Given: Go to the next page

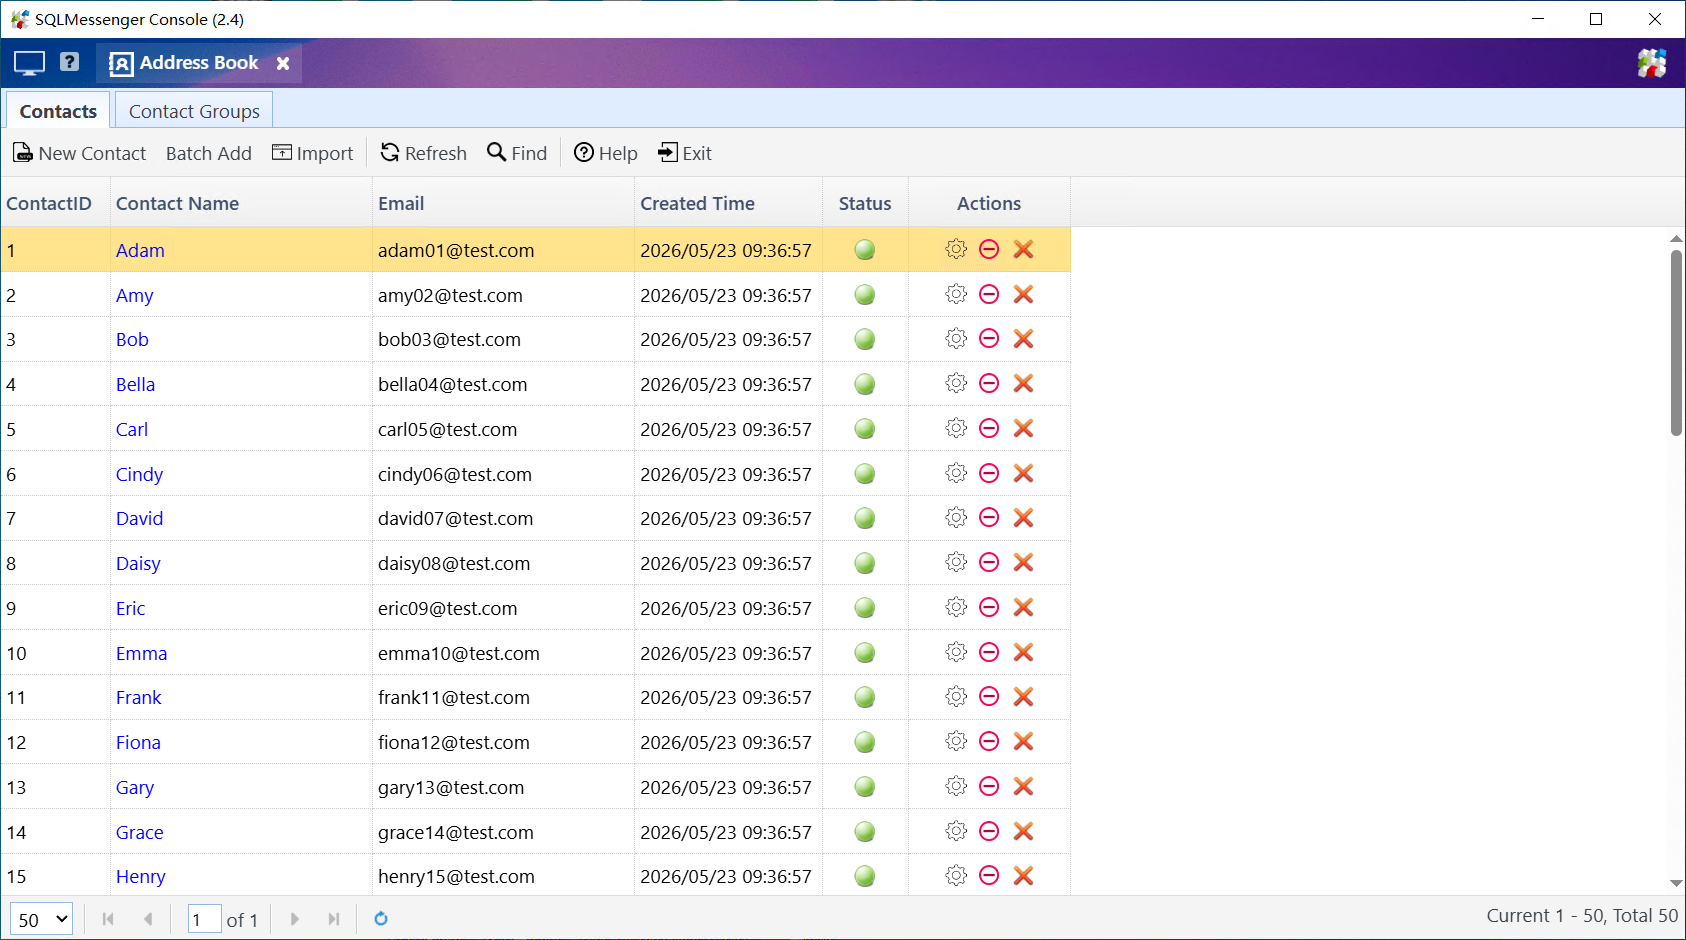Looking at the screenshot, I should pyautogui.click(x=294, y=919).
